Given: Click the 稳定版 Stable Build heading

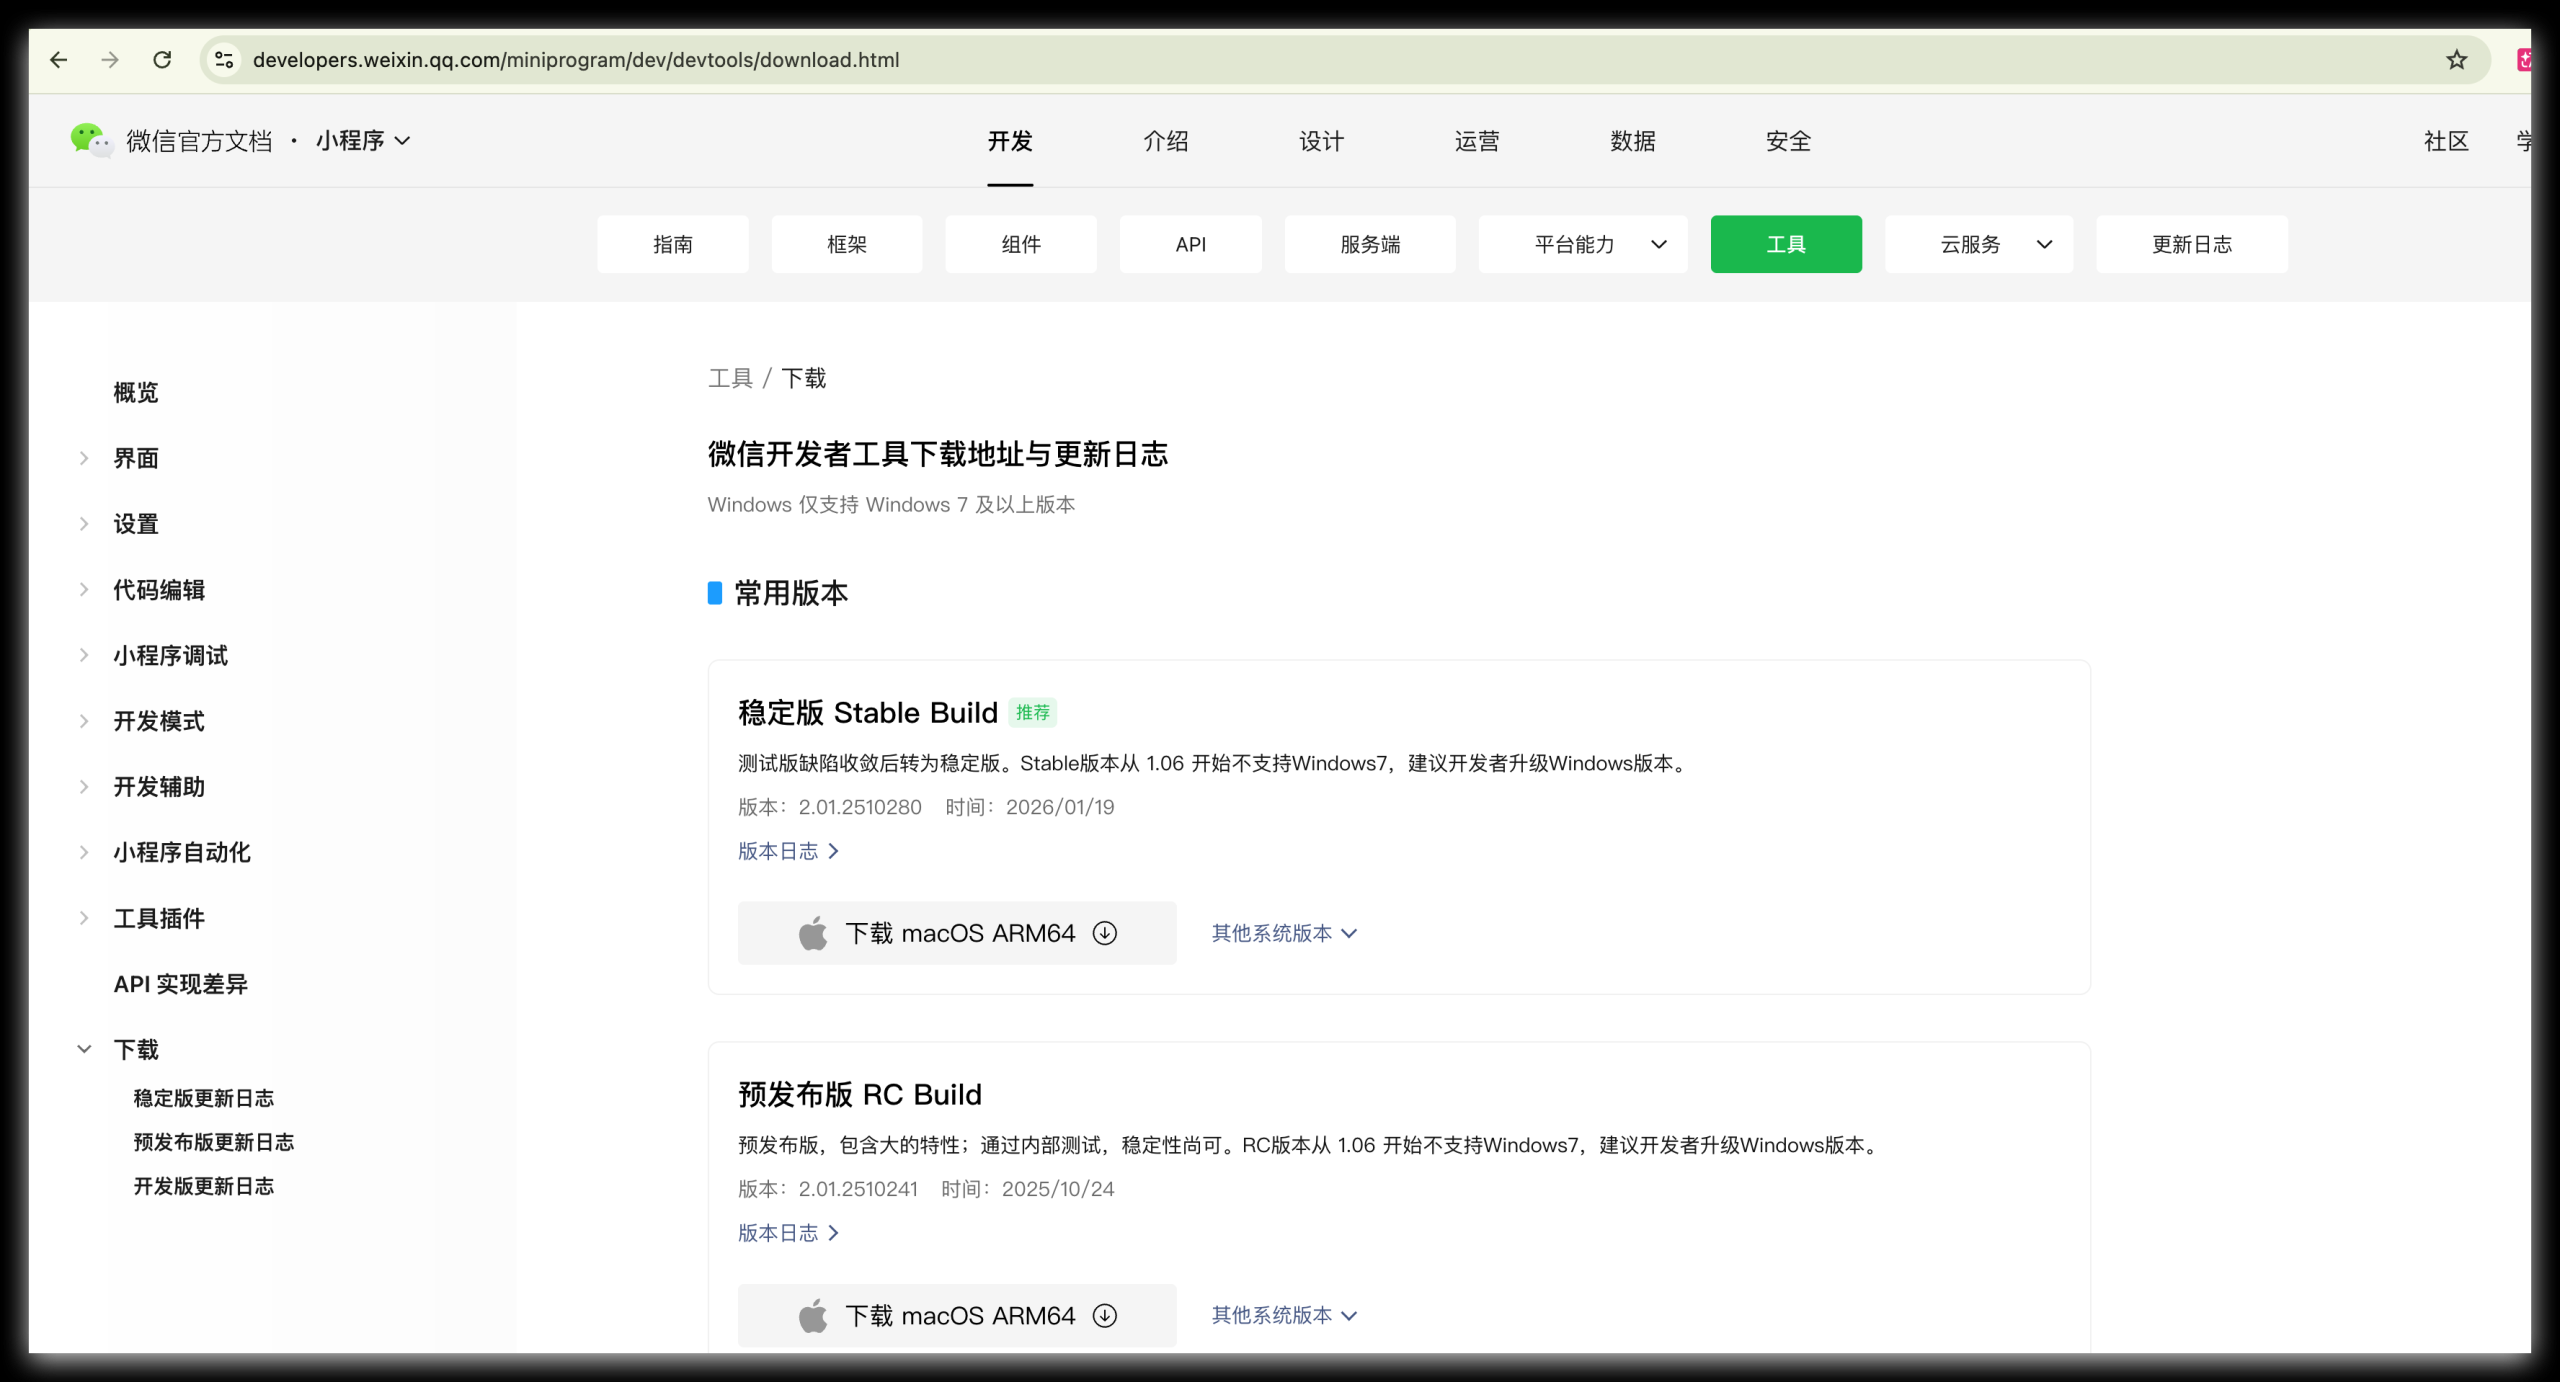Looking at the screenshot, I should 868,712.
